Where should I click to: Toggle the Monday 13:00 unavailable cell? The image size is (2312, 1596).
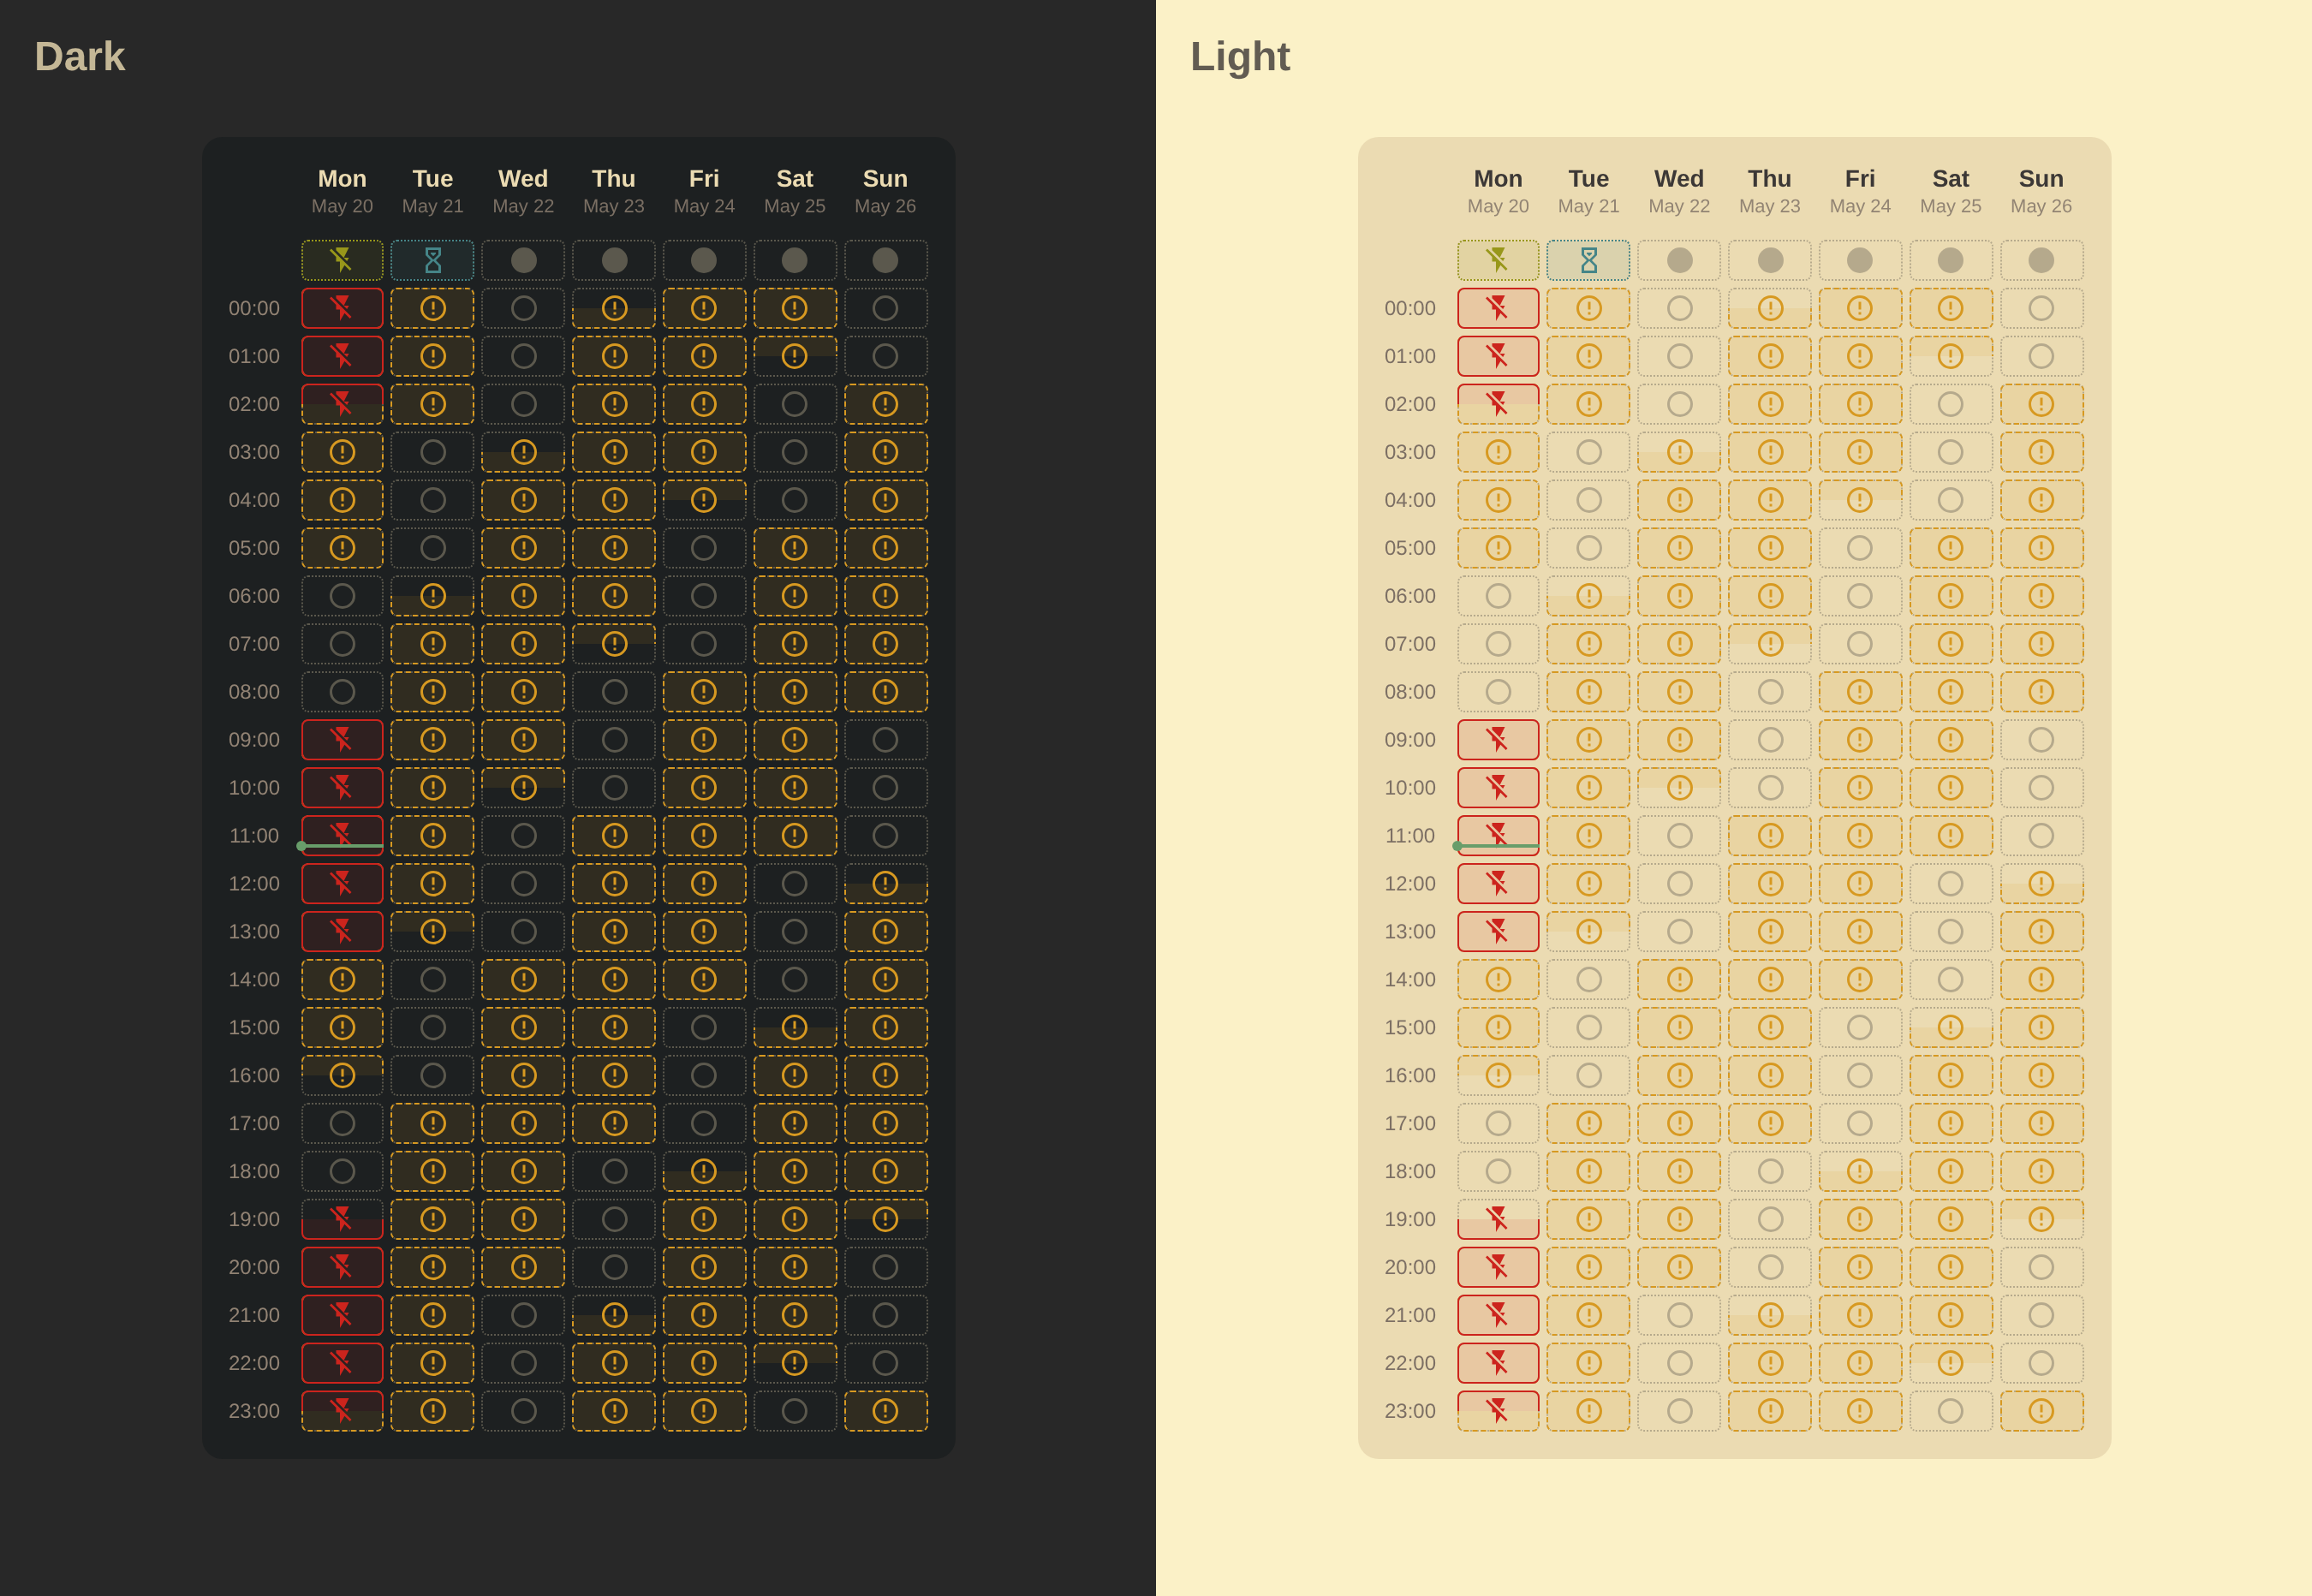342,930
